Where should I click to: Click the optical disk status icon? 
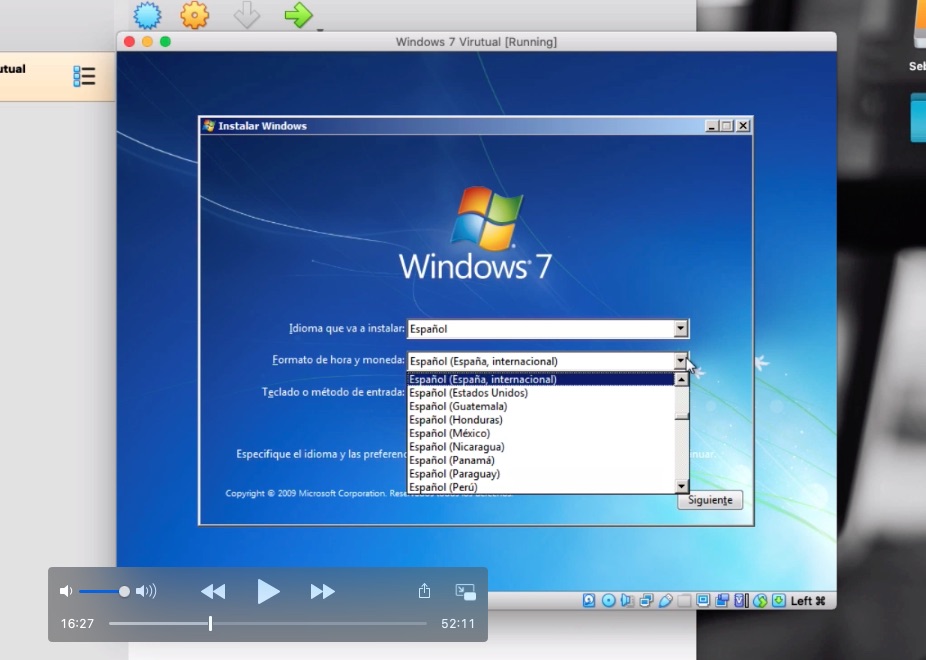point(608,600)
